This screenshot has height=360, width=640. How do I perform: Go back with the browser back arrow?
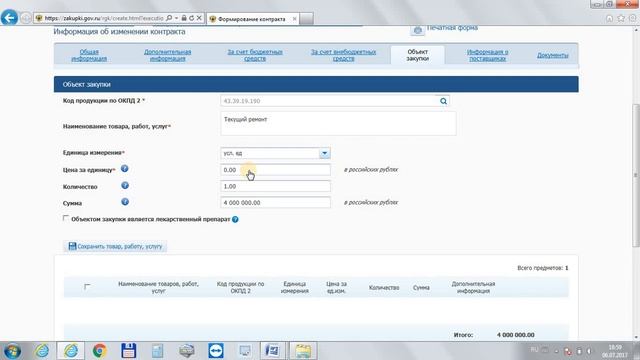pyautogui.click(x=9, y=18)
